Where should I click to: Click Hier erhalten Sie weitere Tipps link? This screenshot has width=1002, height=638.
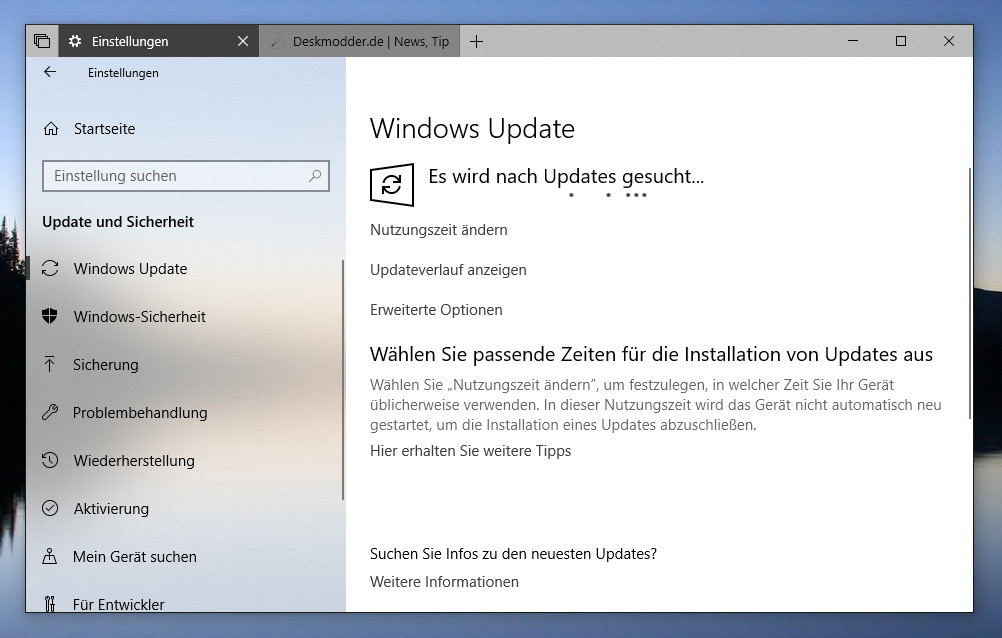(x=470, y=451)
